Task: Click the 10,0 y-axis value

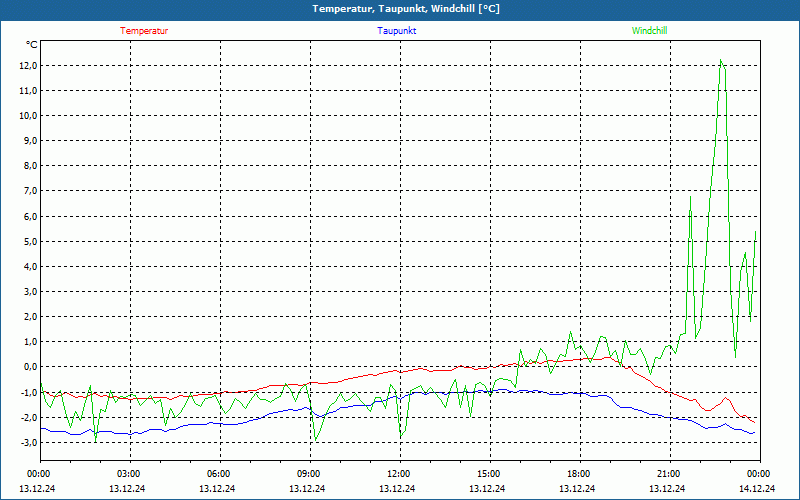Action: point(28,116)
